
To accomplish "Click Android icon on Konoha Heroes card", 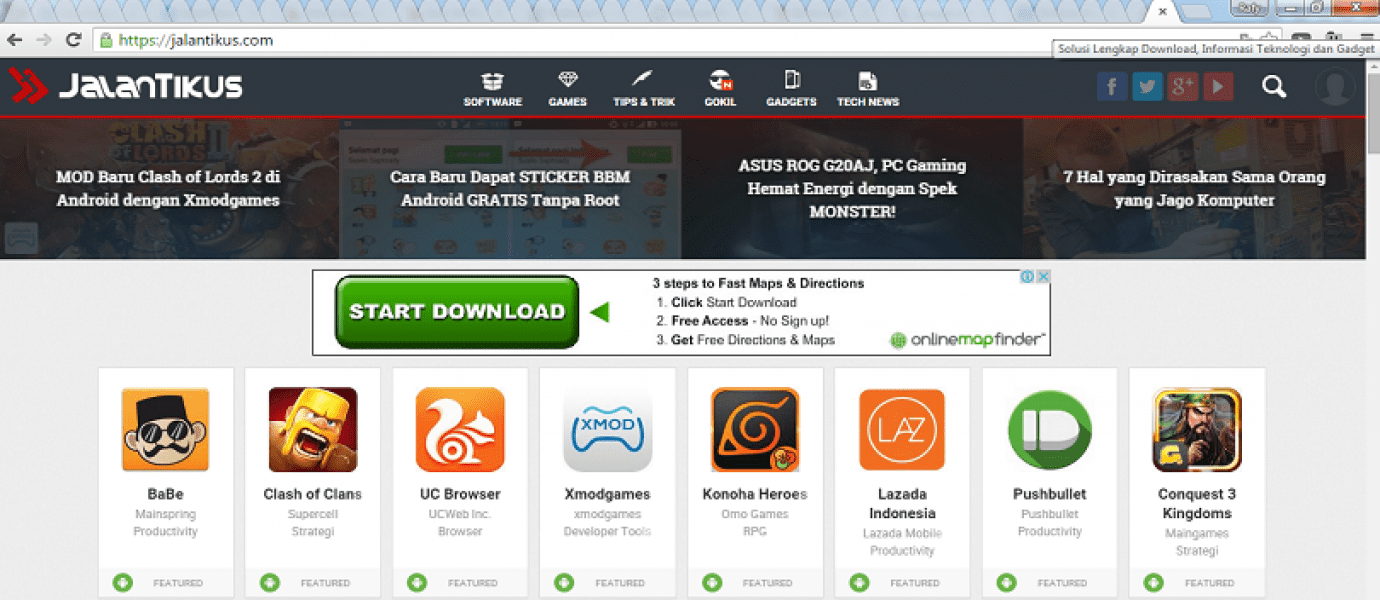I will point(712,582).
